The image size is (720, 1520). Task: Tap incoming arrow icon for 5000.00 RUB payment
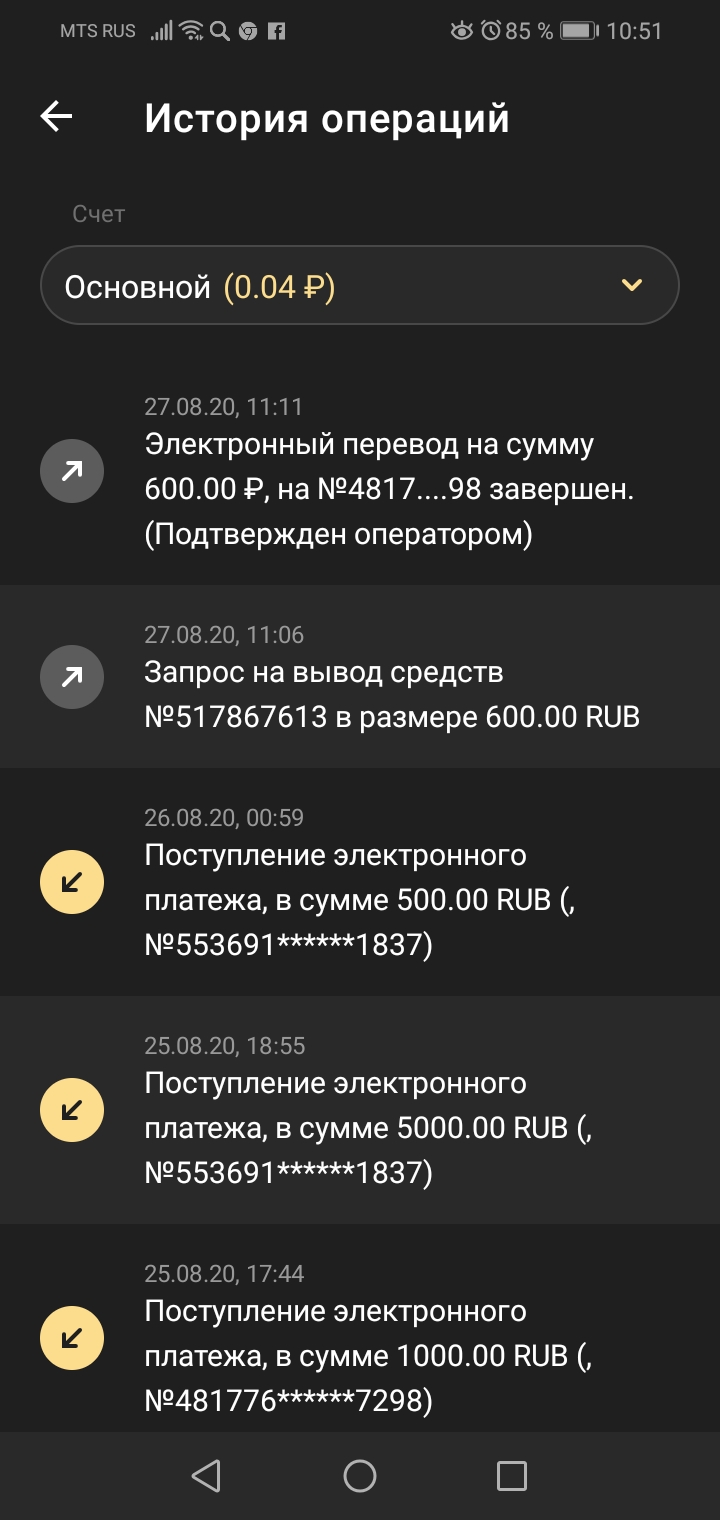[x=72, y=1109]
